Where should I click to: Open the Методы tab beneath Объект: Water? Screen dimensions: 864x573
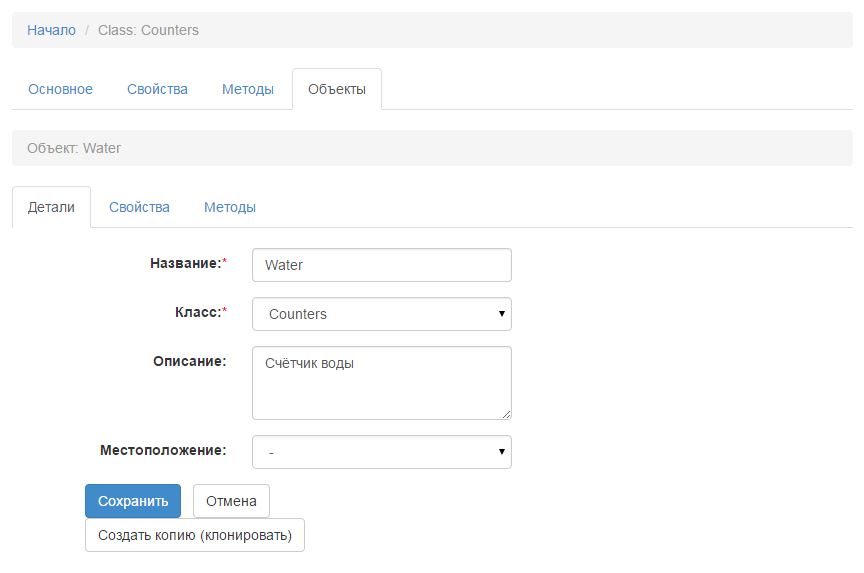(229, 207)
